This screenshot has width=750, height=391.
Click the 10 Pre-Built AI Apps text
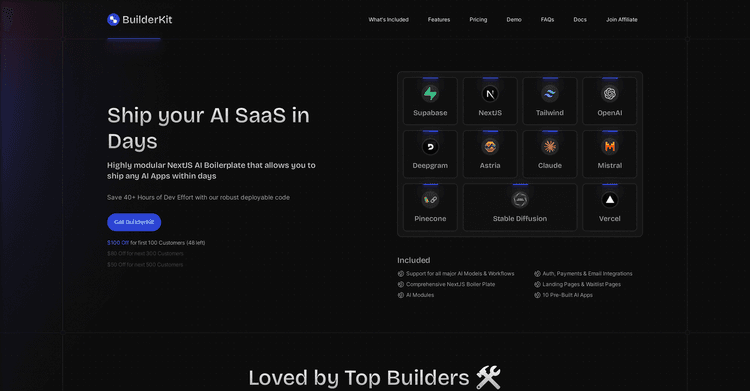tap(567, 295)
